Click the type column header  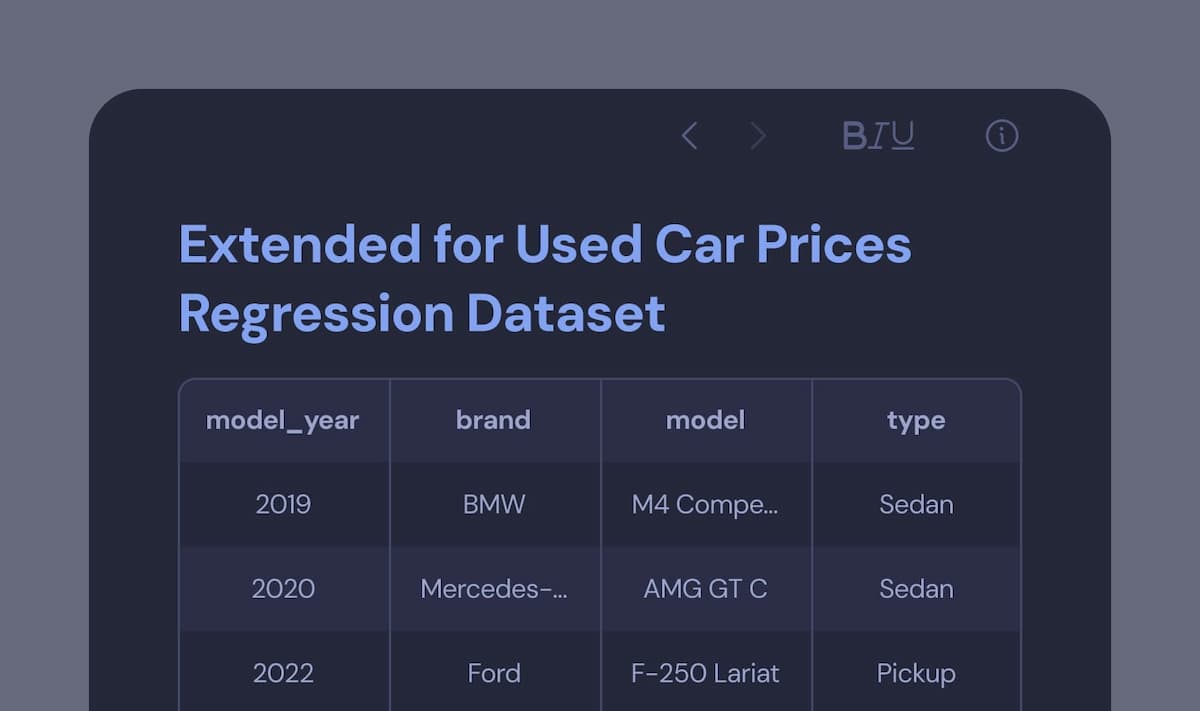point(916,420)
